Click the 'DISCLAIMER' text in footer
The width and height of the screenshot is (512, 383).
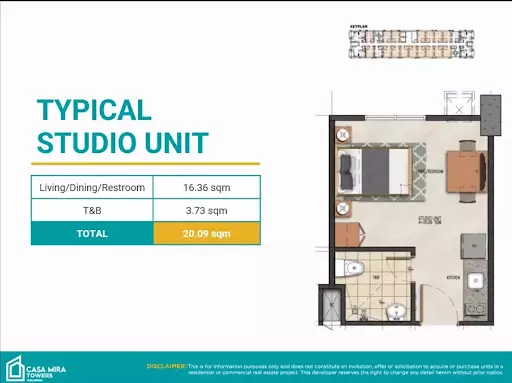[166, 366]
